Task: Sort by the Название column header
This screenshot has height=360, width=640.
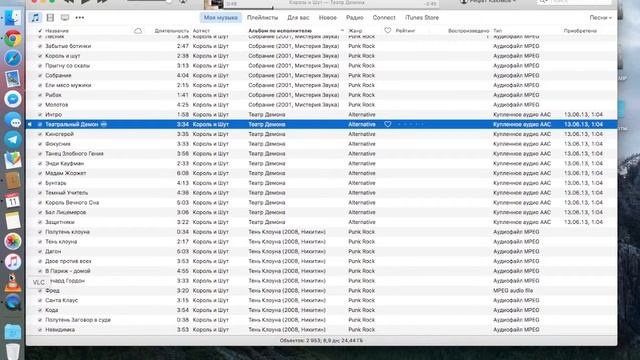Action: click(x=57, y=31)
